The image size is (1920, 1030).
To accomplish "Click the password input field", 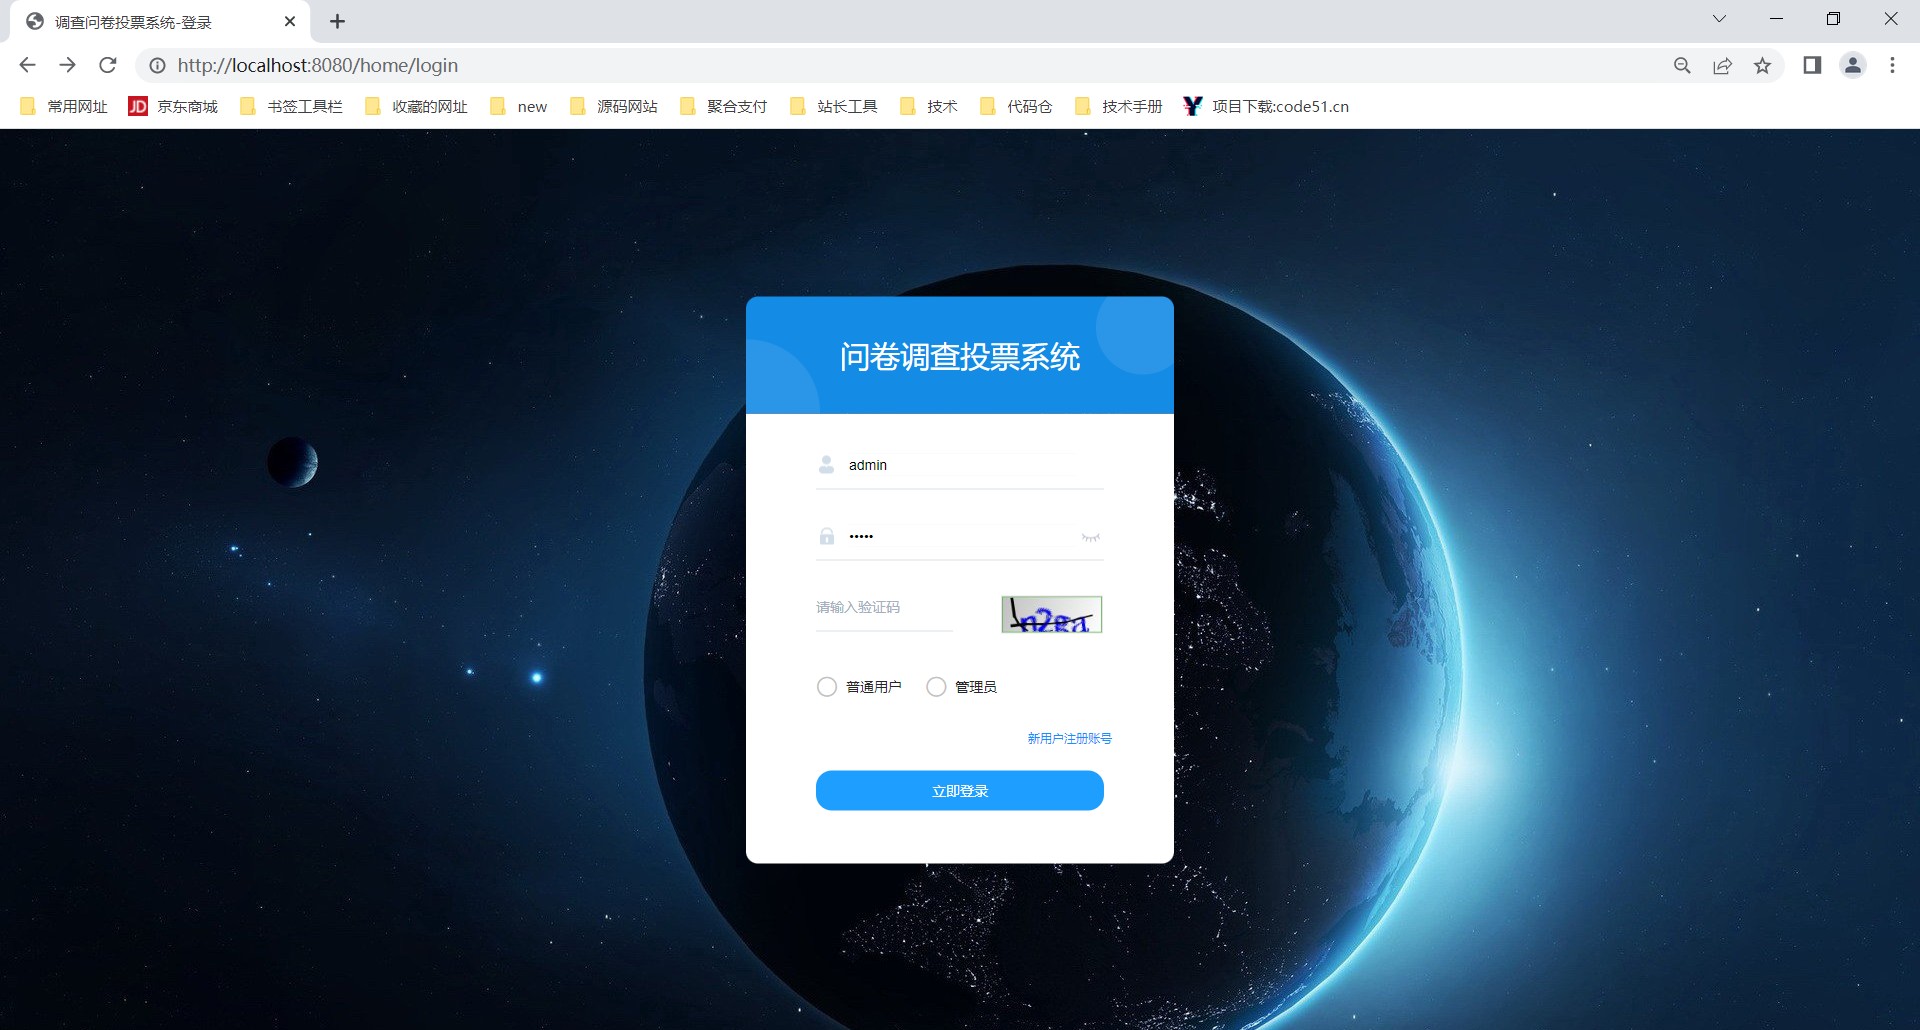I will (960, 536).
